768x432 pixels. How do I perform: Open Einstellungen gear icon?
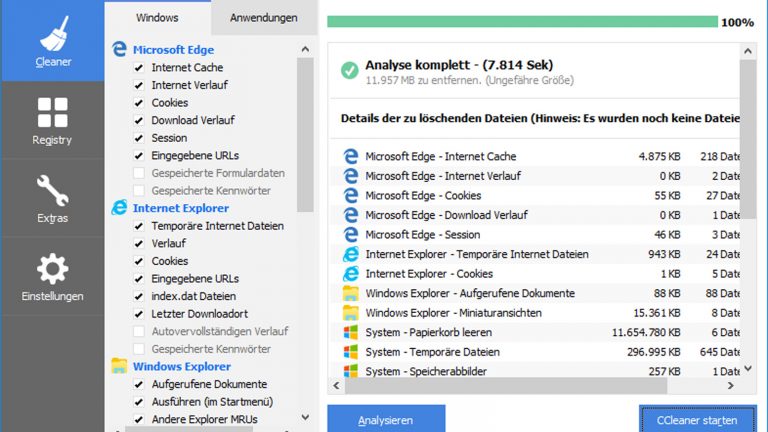[x=52, y=268]
